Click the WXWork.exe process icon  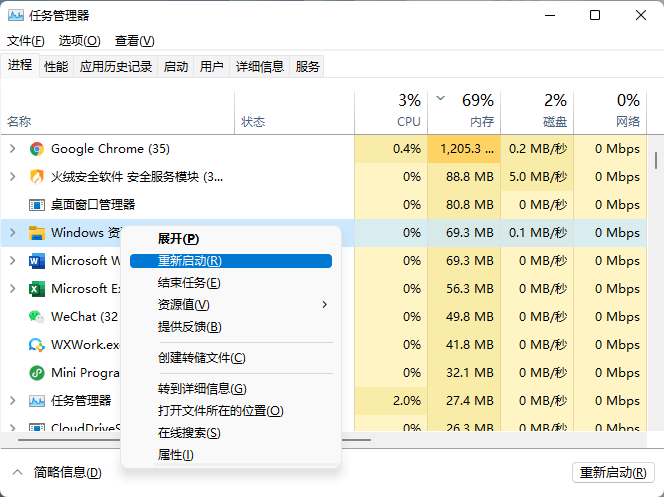tap(37, 345)
